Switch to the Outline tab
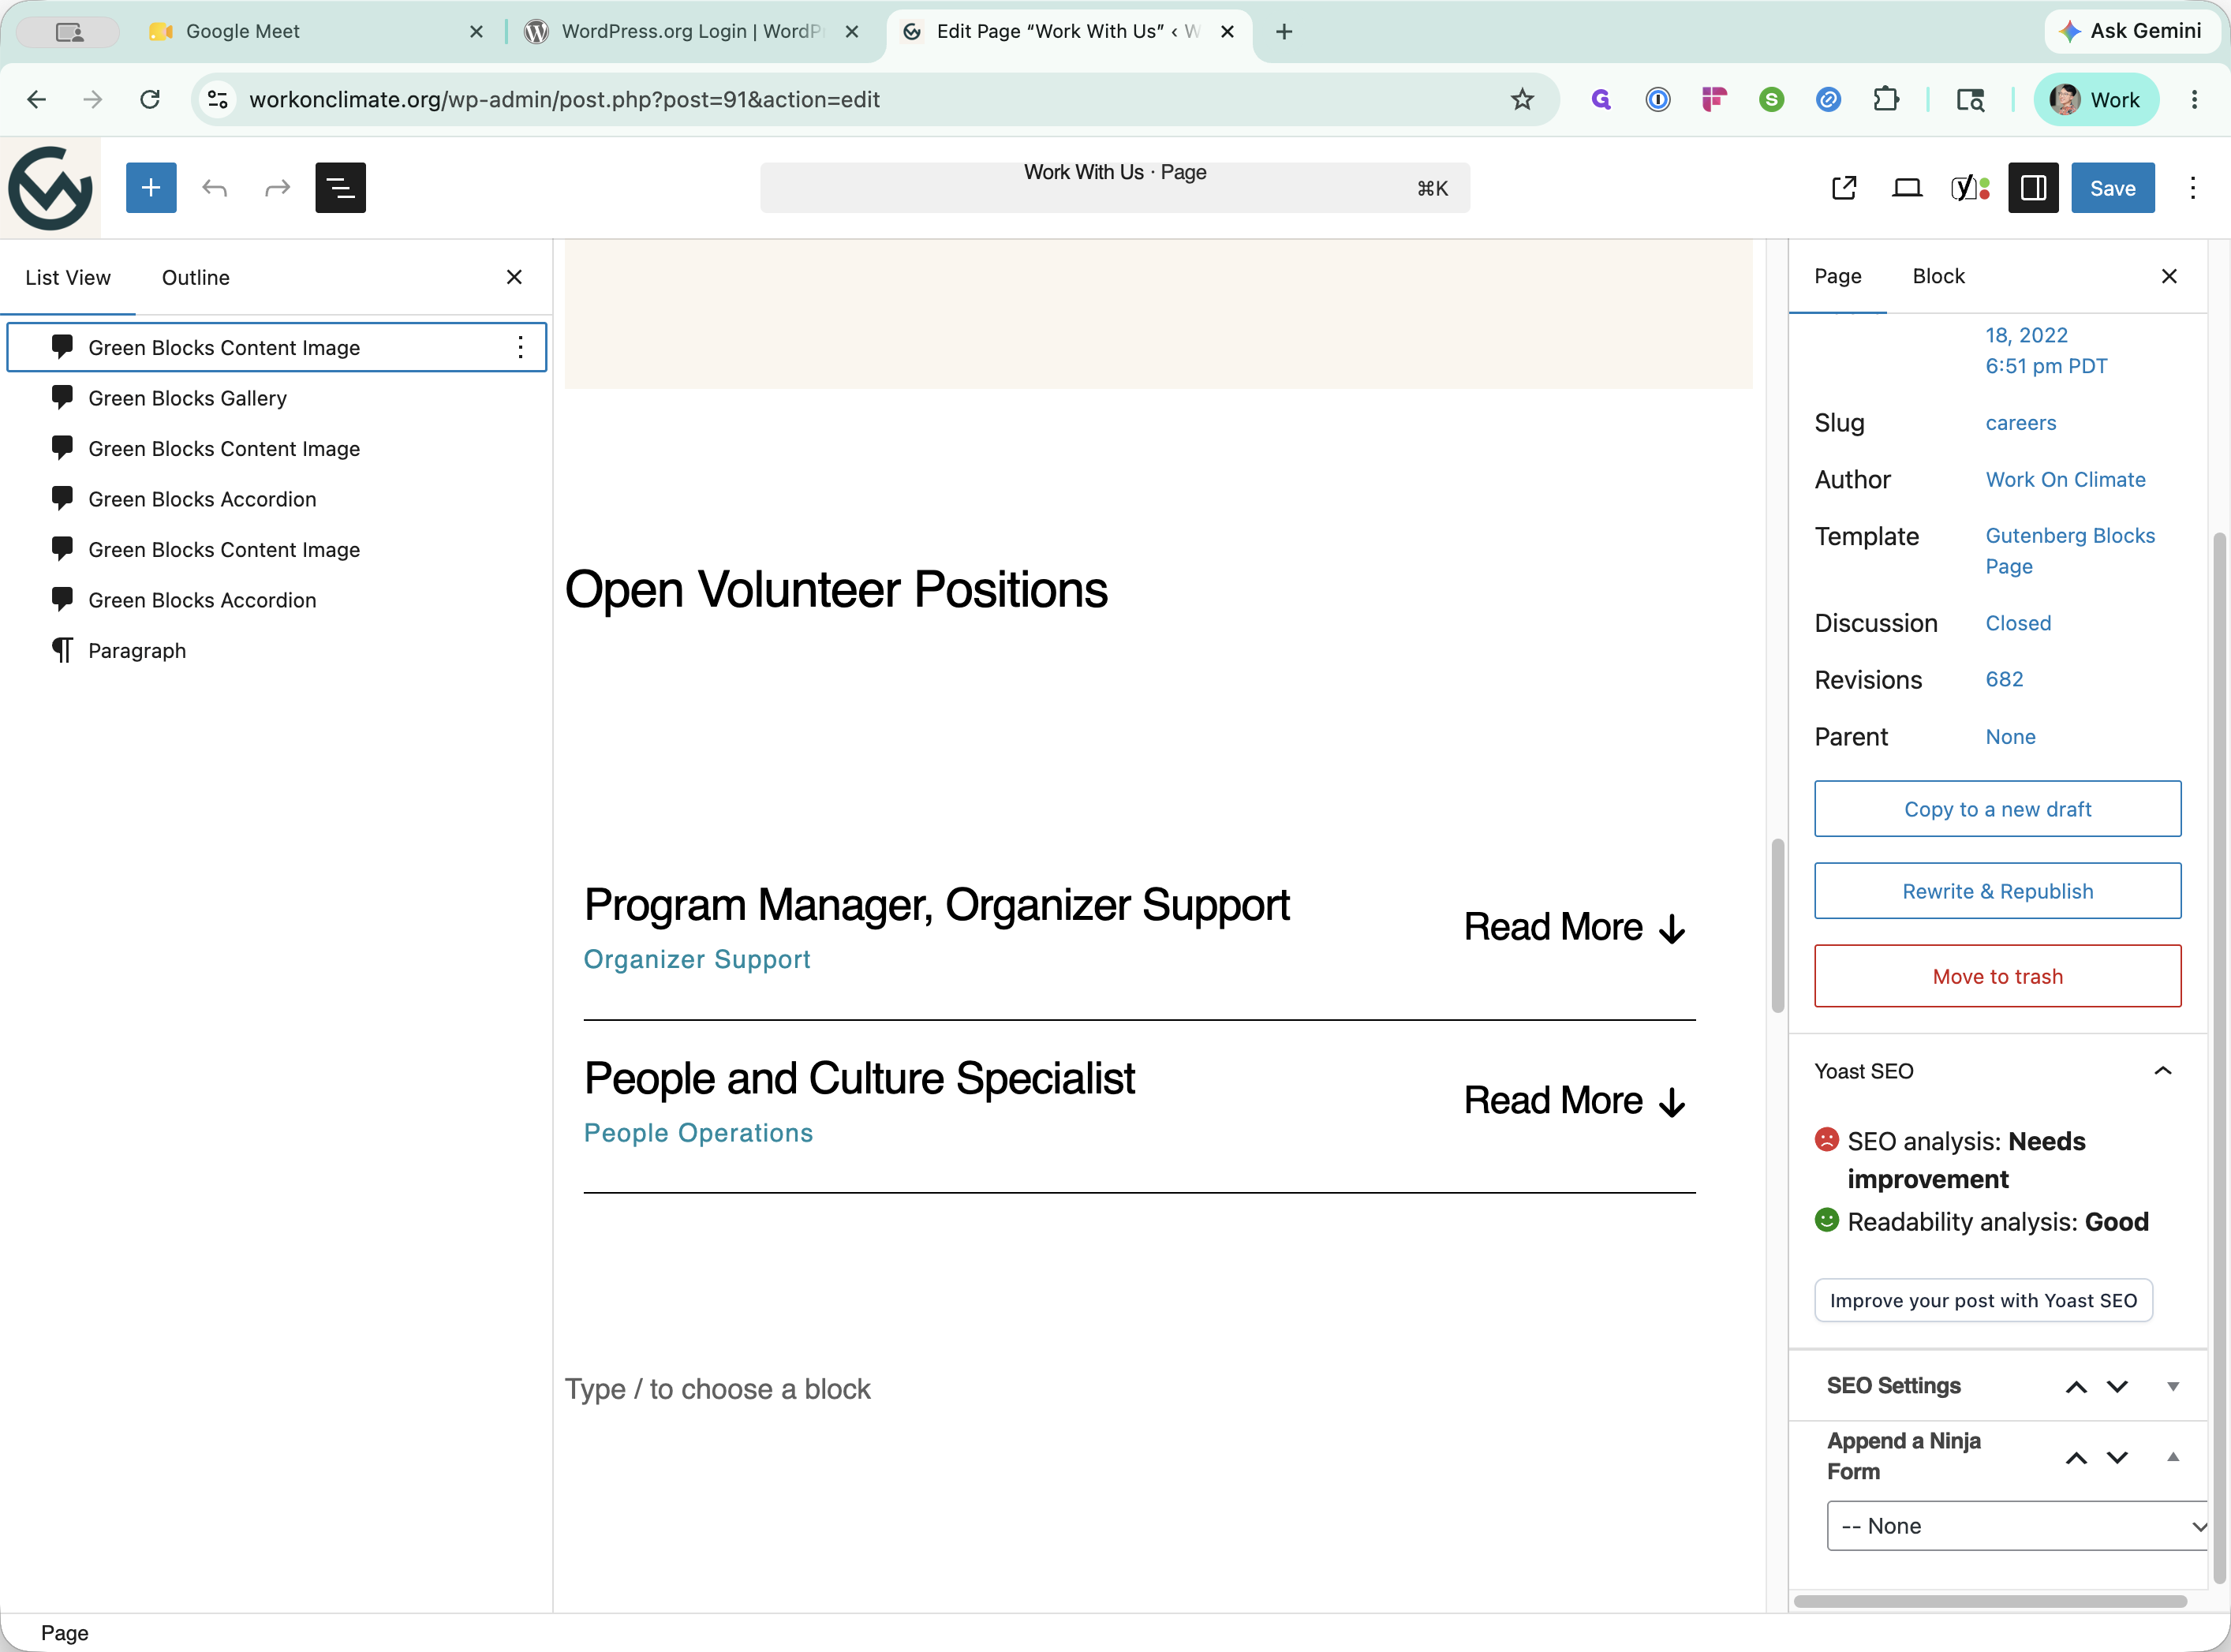 [x=196, y=277]
